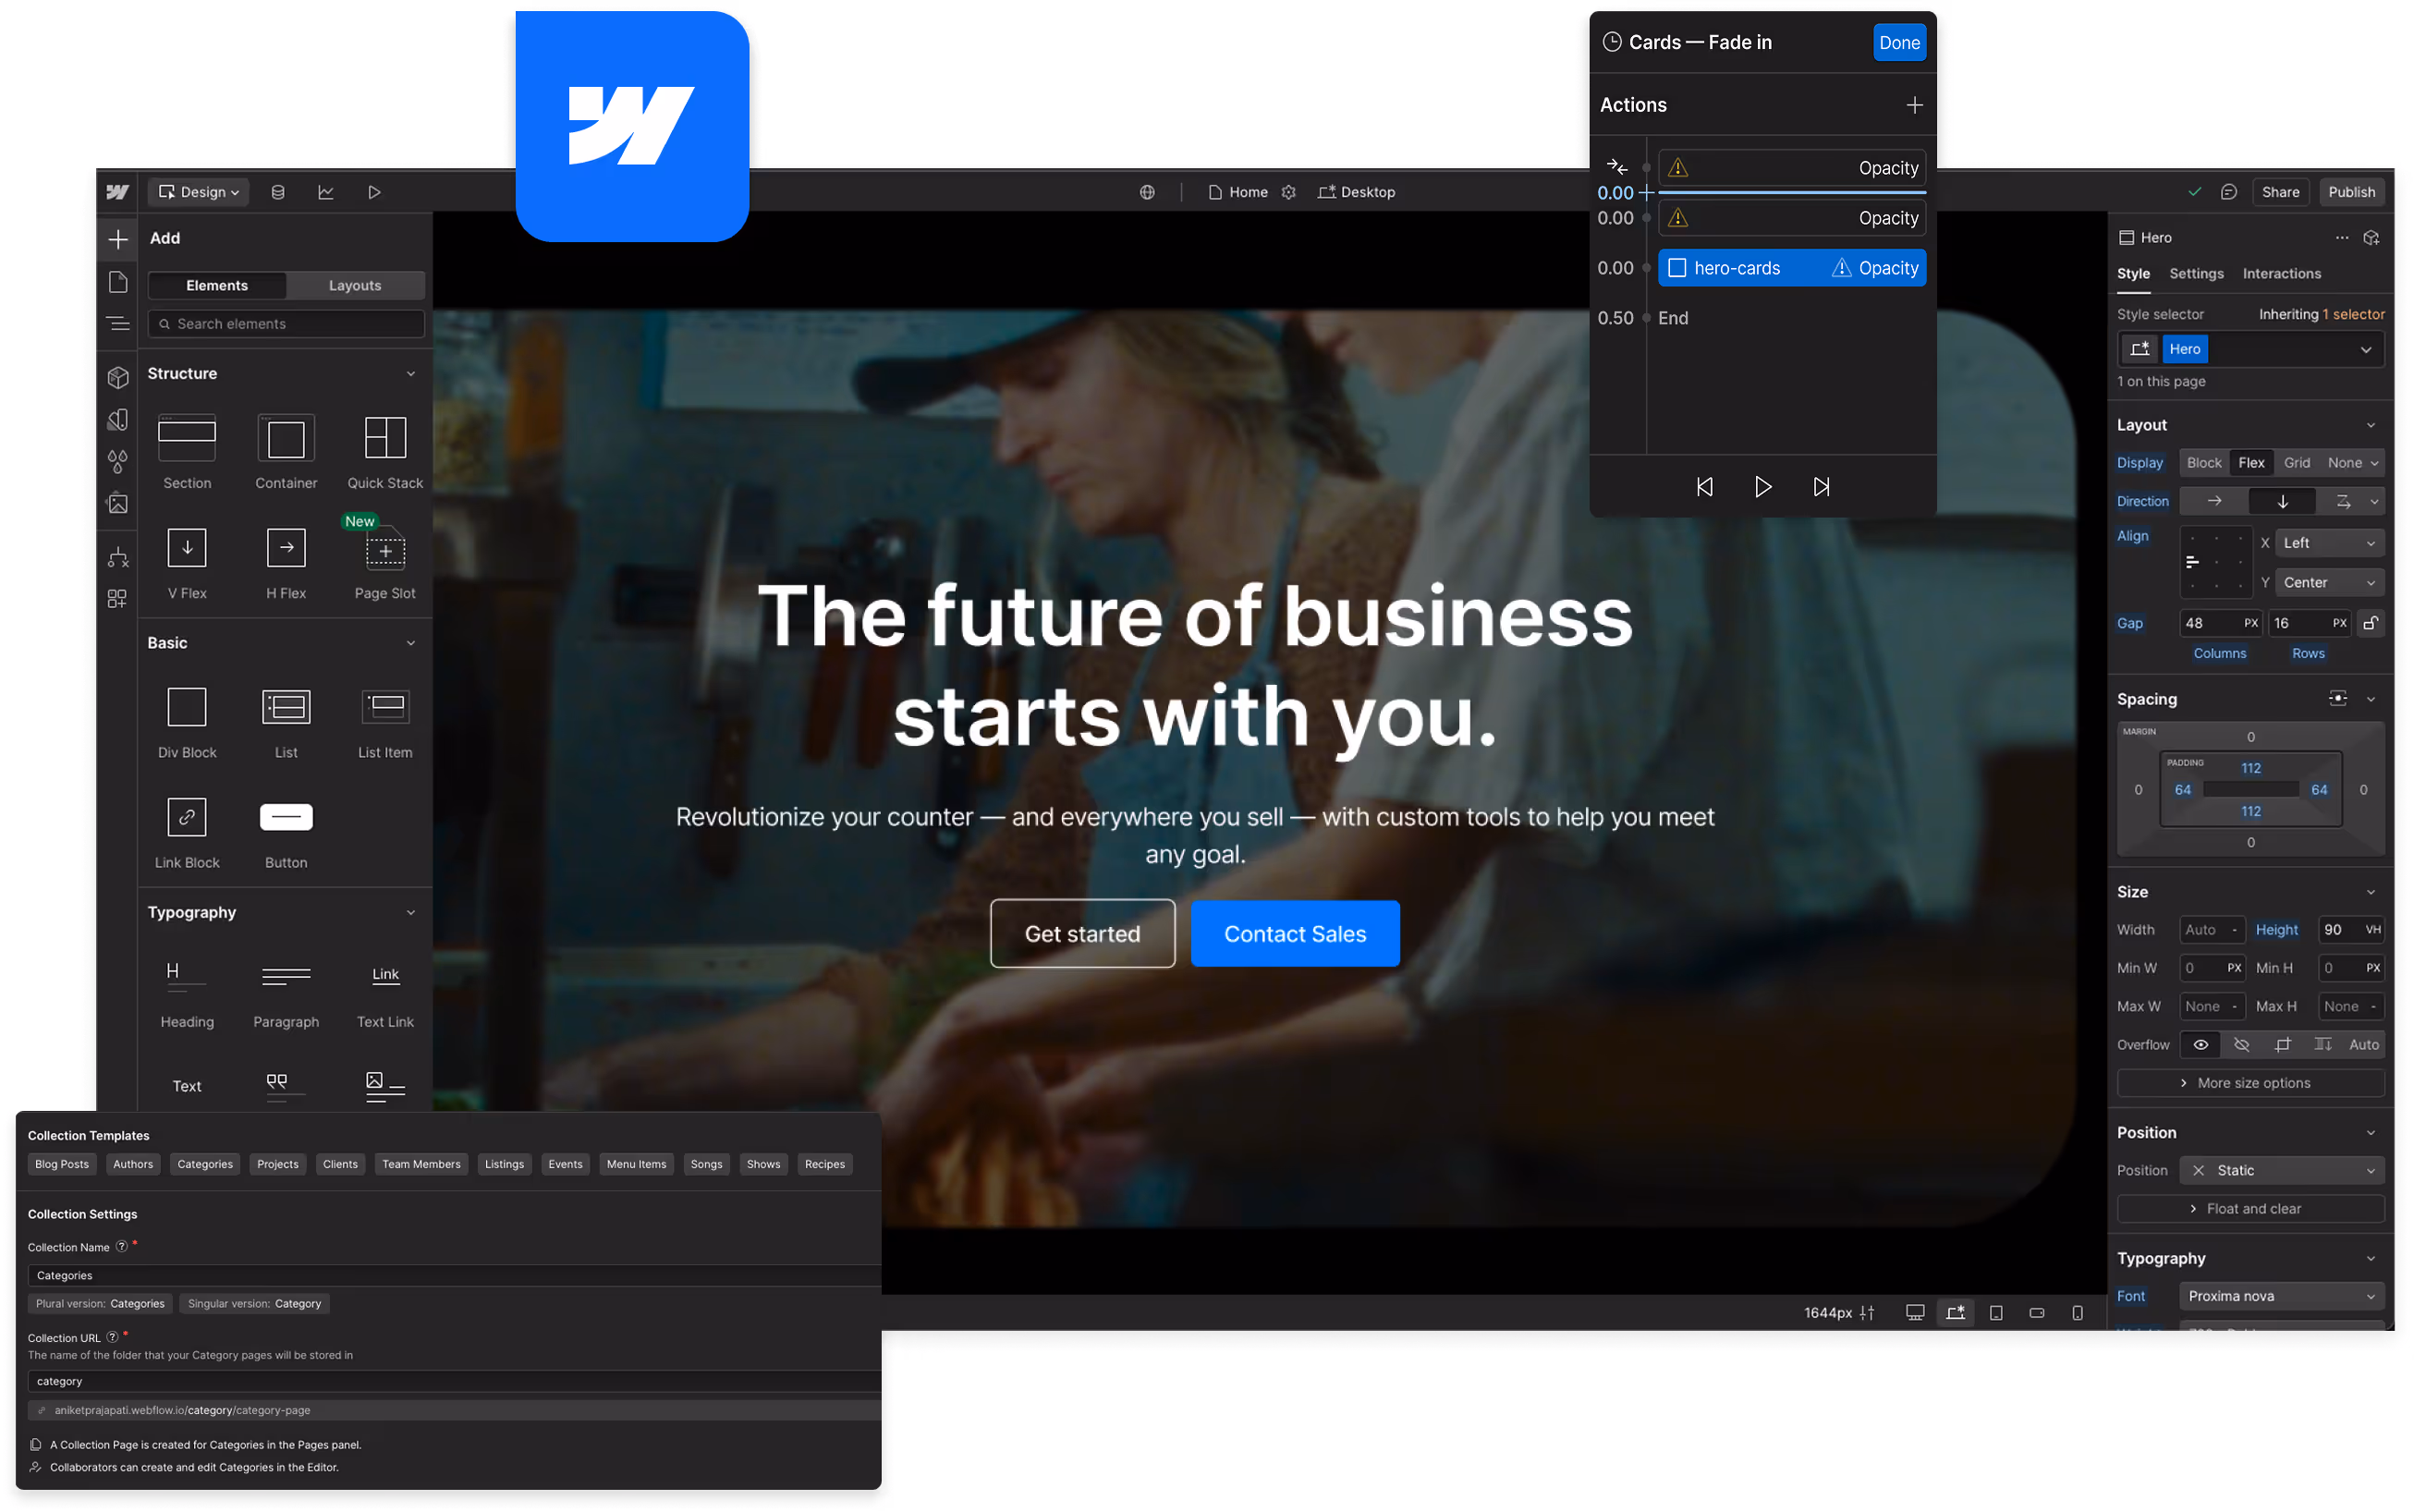
Task: Click the Add elements plus icon in left sidebar
Action: pos(118,239)
